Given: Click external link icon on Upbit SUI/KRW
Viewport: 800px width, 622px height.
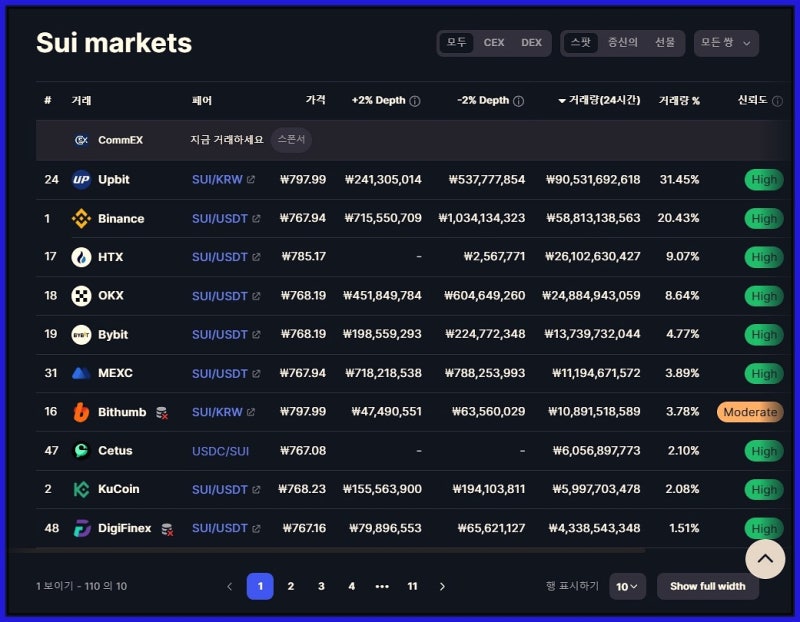Looking at the screenshot, I should coord(251,180).
